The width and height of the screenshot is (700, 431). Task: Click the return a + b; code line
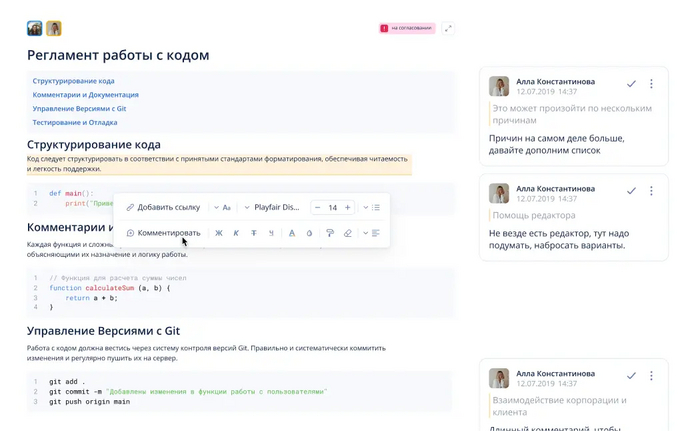tap(92, 298)
